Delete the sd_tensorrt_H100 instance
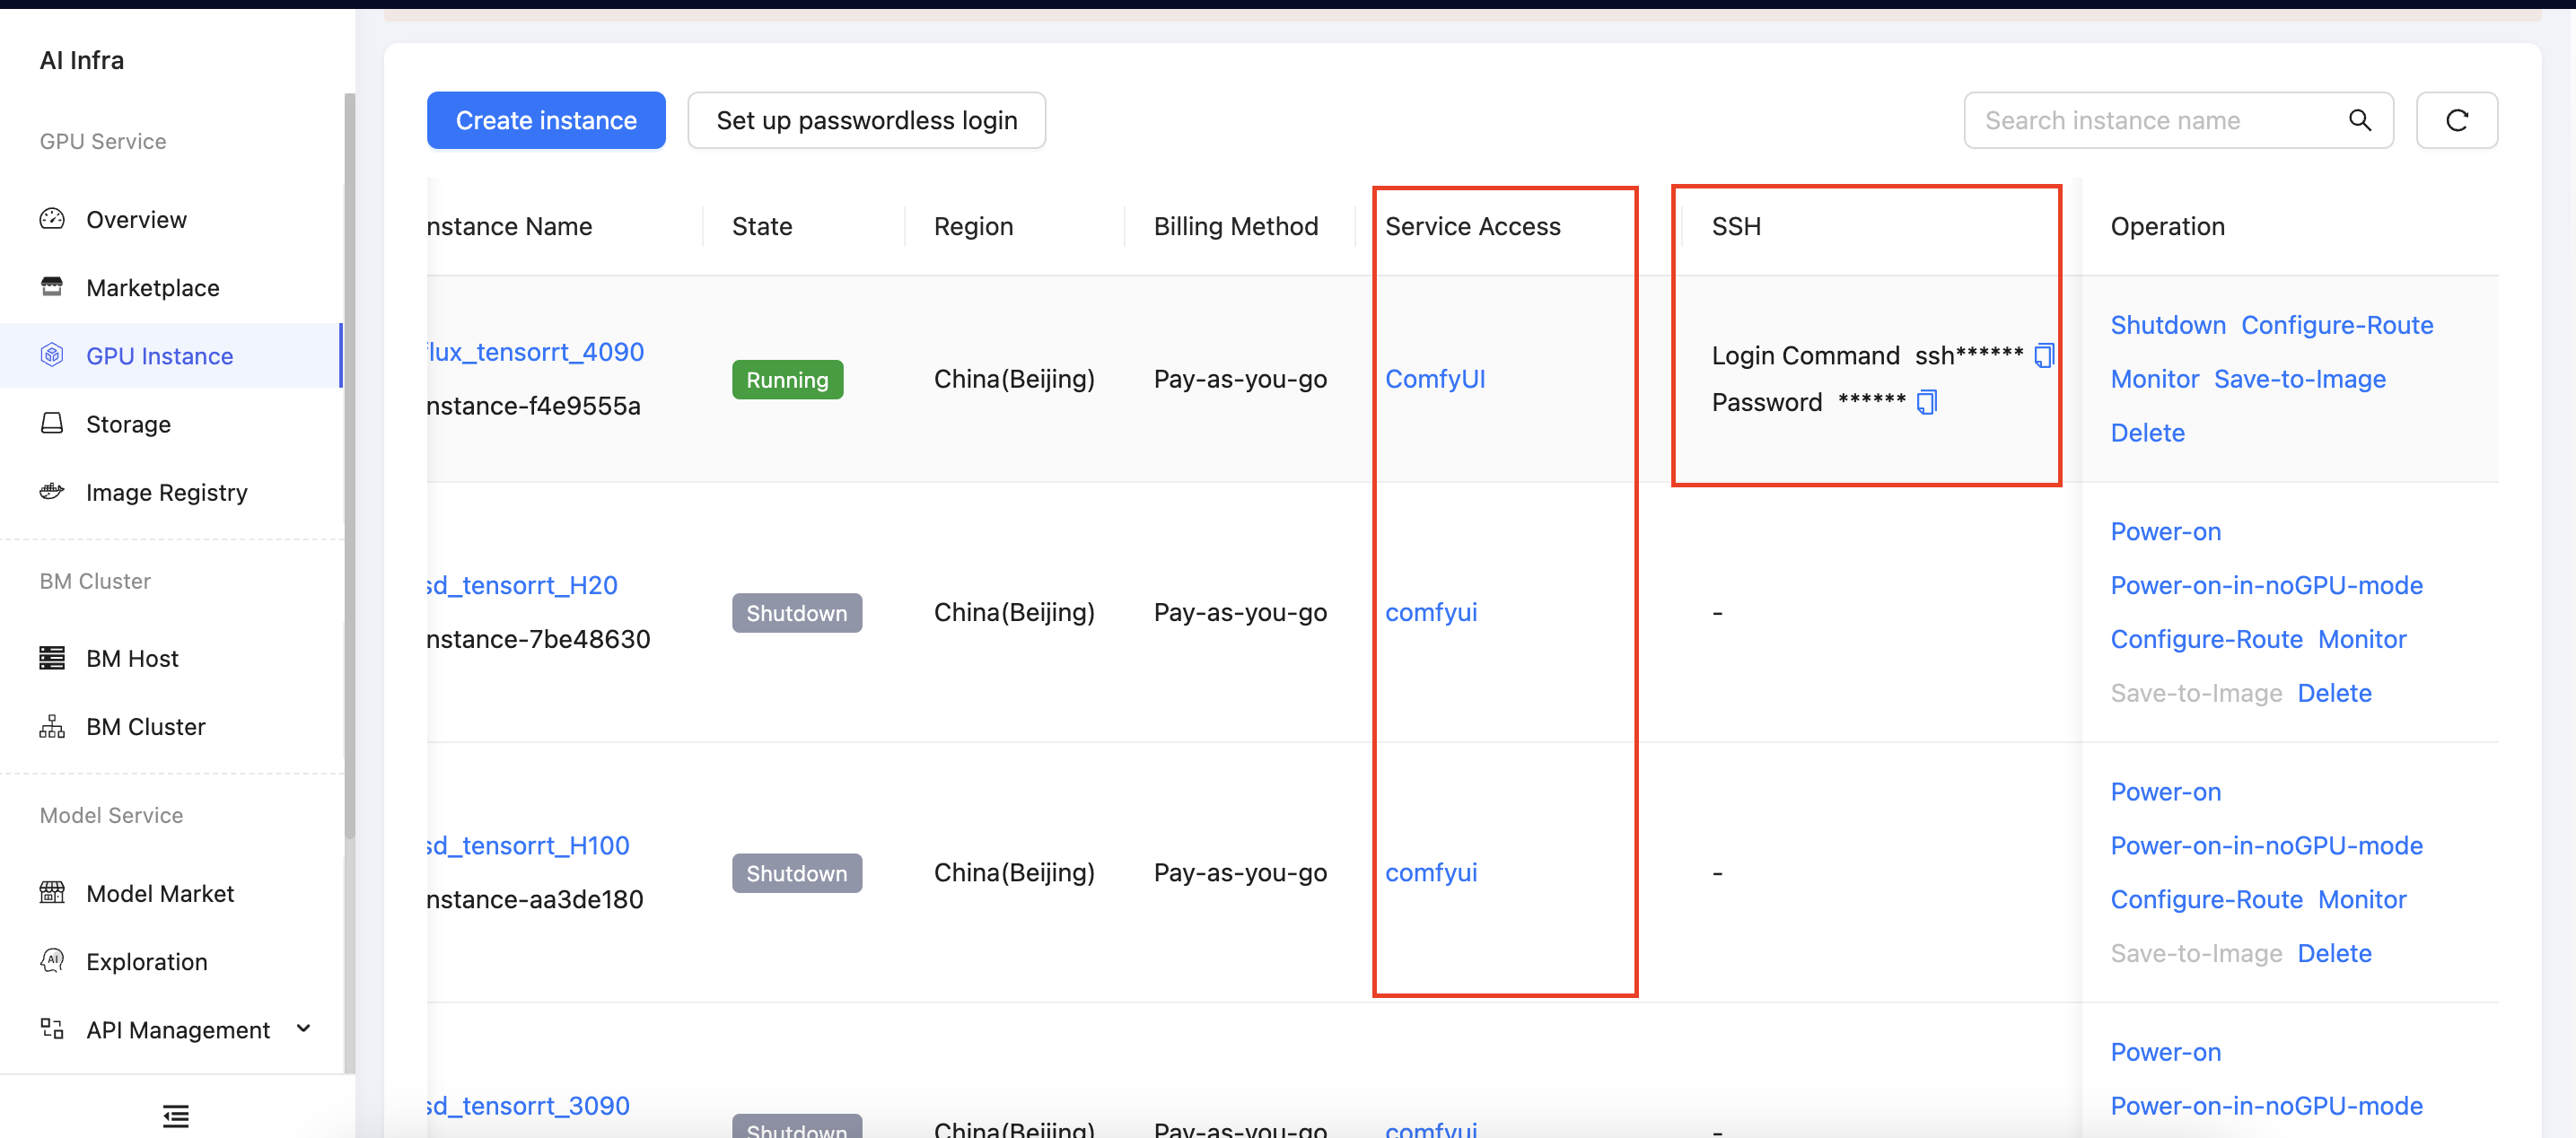The width and height of the screenshot is (2576, 1138). click(x=2334, y=953)
